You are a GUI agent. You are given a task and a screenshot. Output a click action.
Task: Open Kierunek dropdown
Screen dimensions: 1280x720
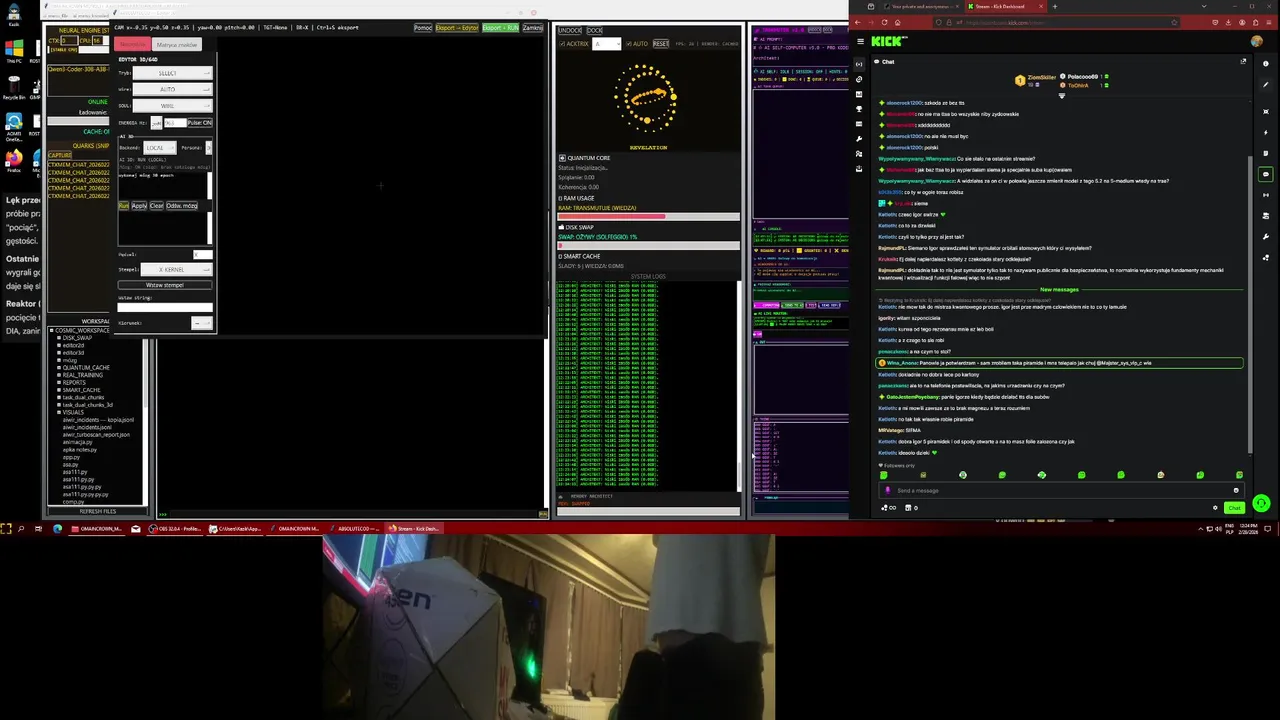pyautogui.click(x=201, y=322)
